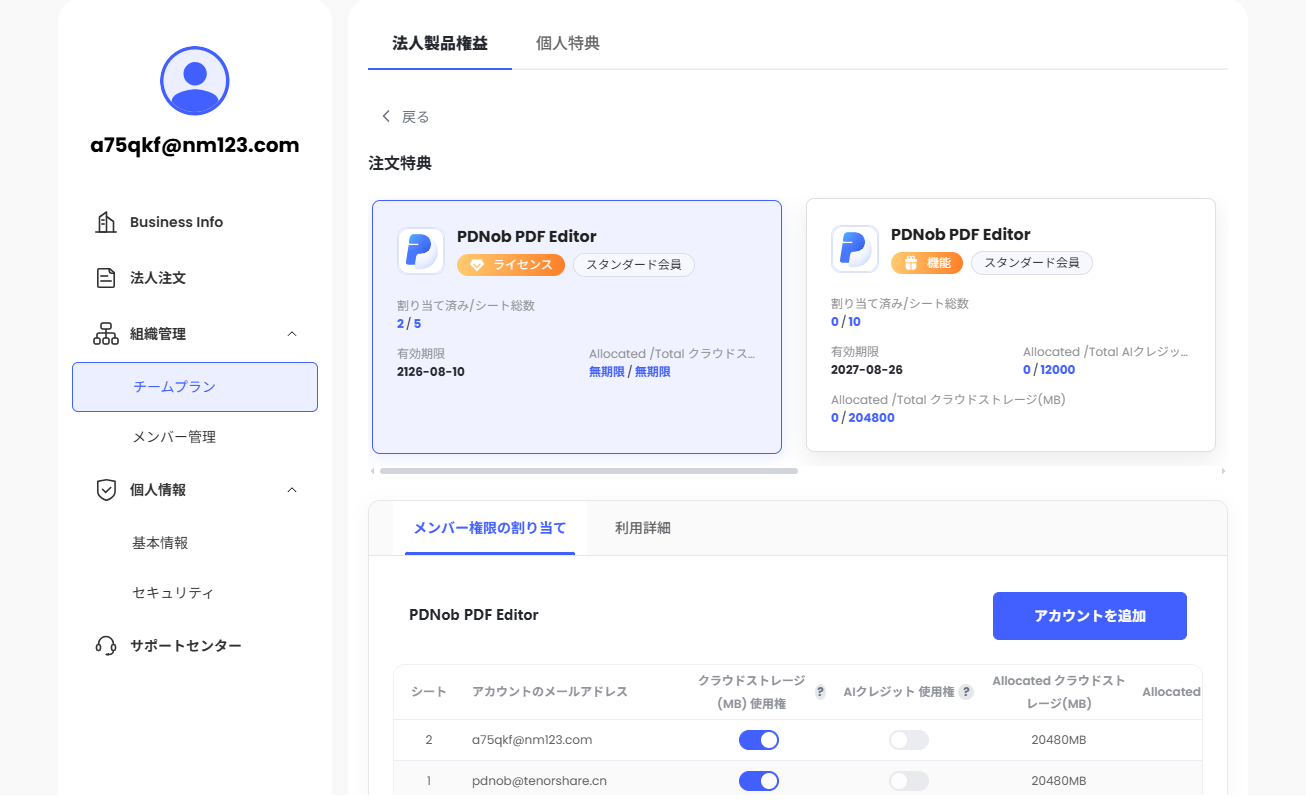Click the pdnob@tenorshare.cn cell in the table

[x=539, y=781]
